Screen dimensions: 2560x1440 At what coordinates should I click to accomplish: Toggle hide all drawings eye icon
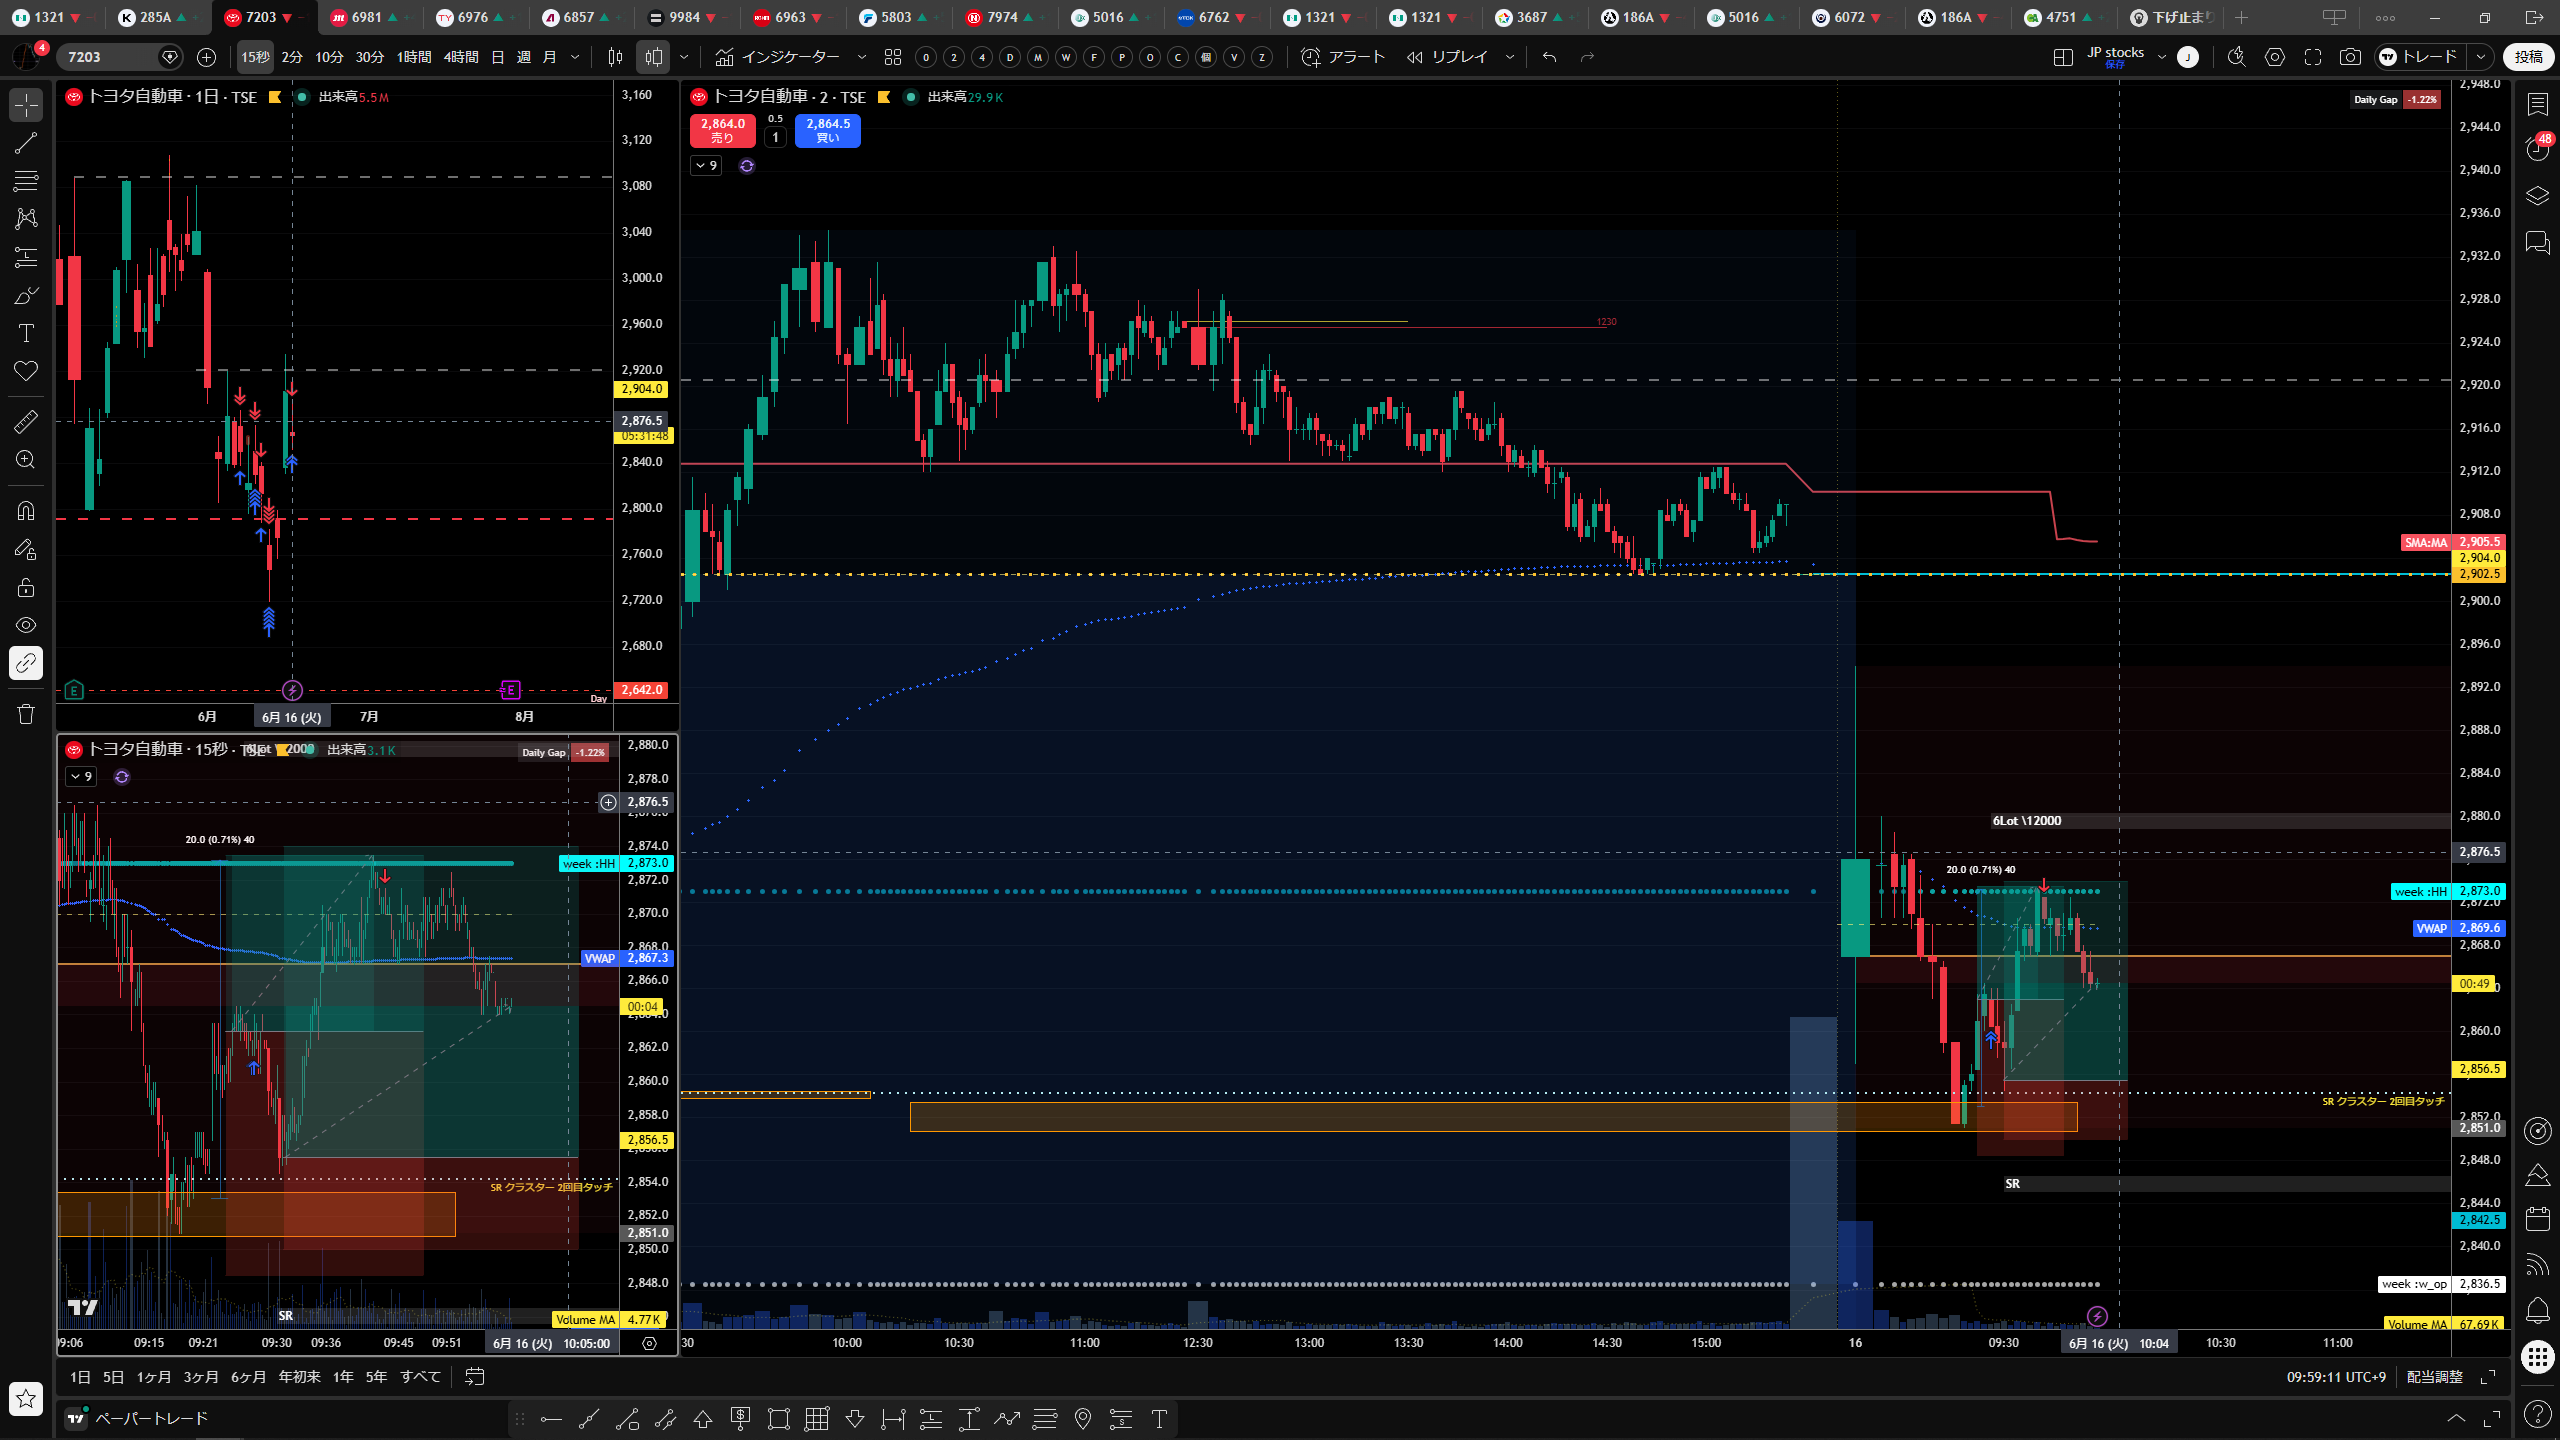(x=26, y=625)
